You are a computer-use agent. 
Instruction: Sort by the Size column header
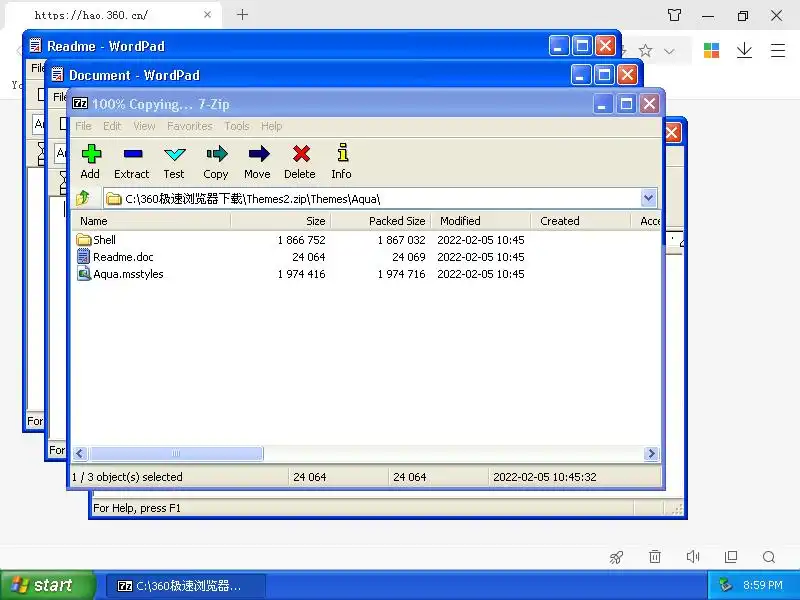pos(281,221)
